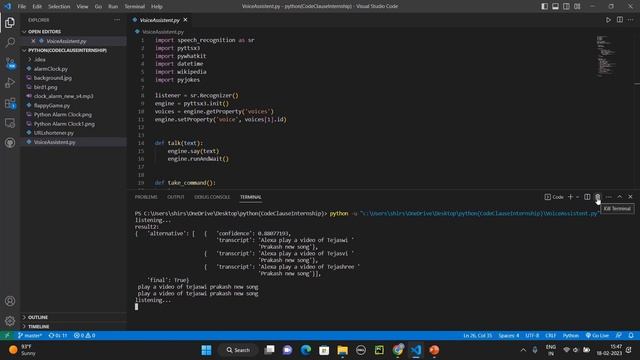This screenshot has width=640, height=360.
Task: Select the VoiceAssistent.py editor tab
Action: pos(160,20)
